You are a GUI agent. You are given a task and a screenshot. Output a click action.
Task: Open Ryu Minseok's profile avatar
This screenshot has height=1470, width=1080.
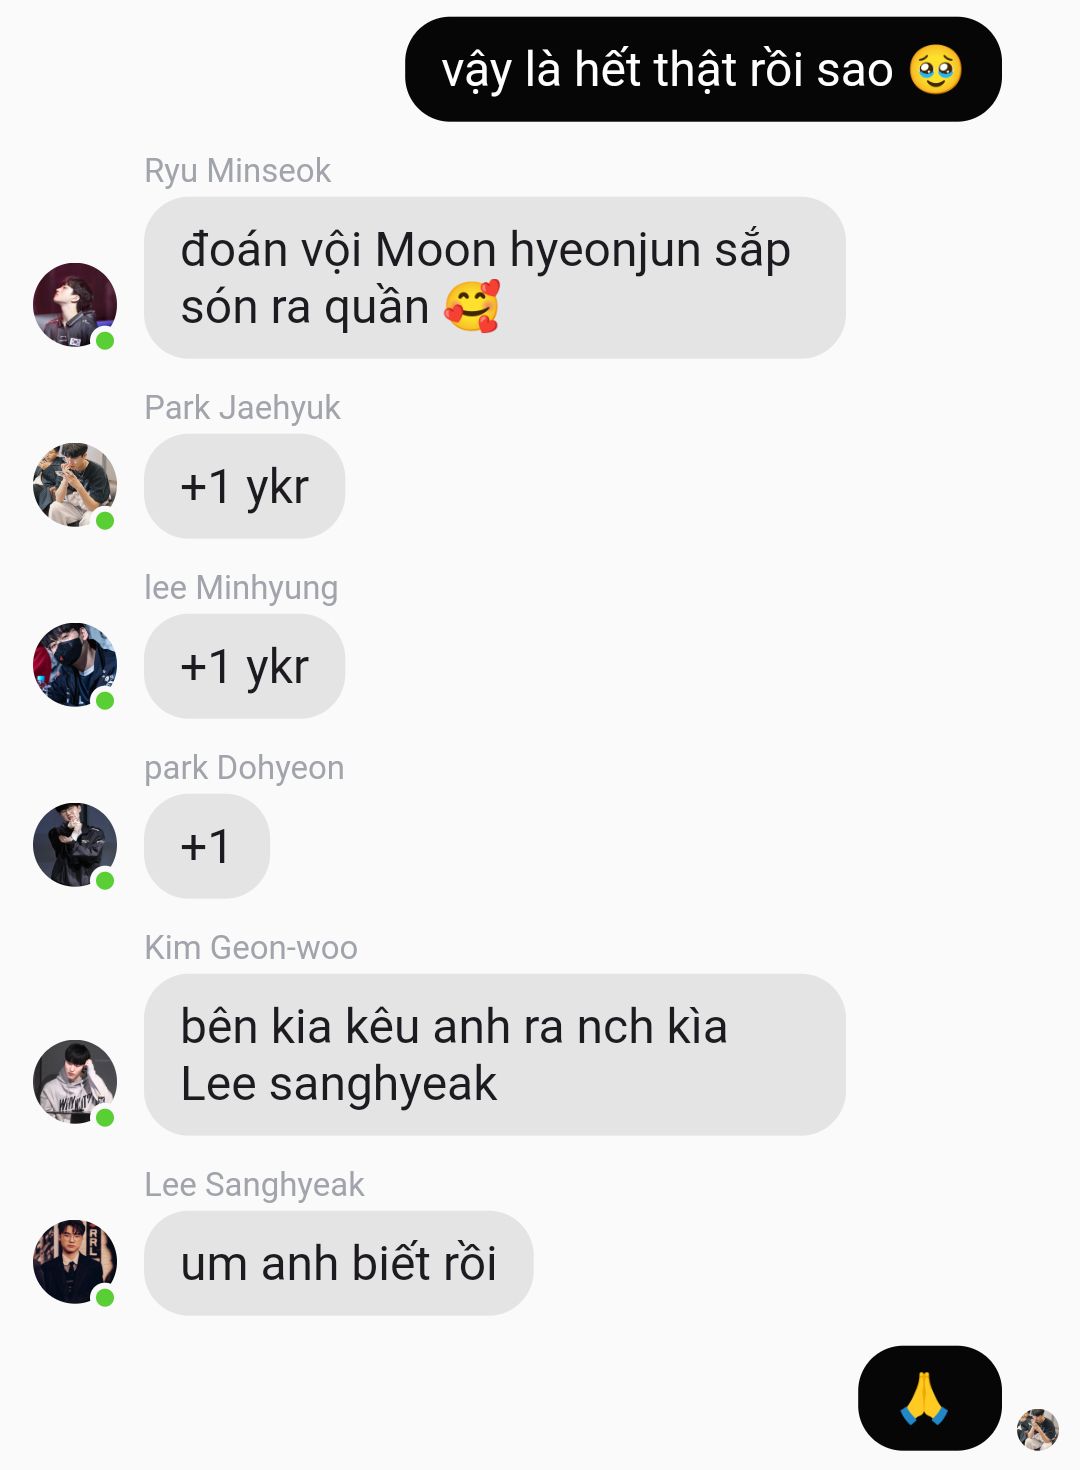point(75,305)
